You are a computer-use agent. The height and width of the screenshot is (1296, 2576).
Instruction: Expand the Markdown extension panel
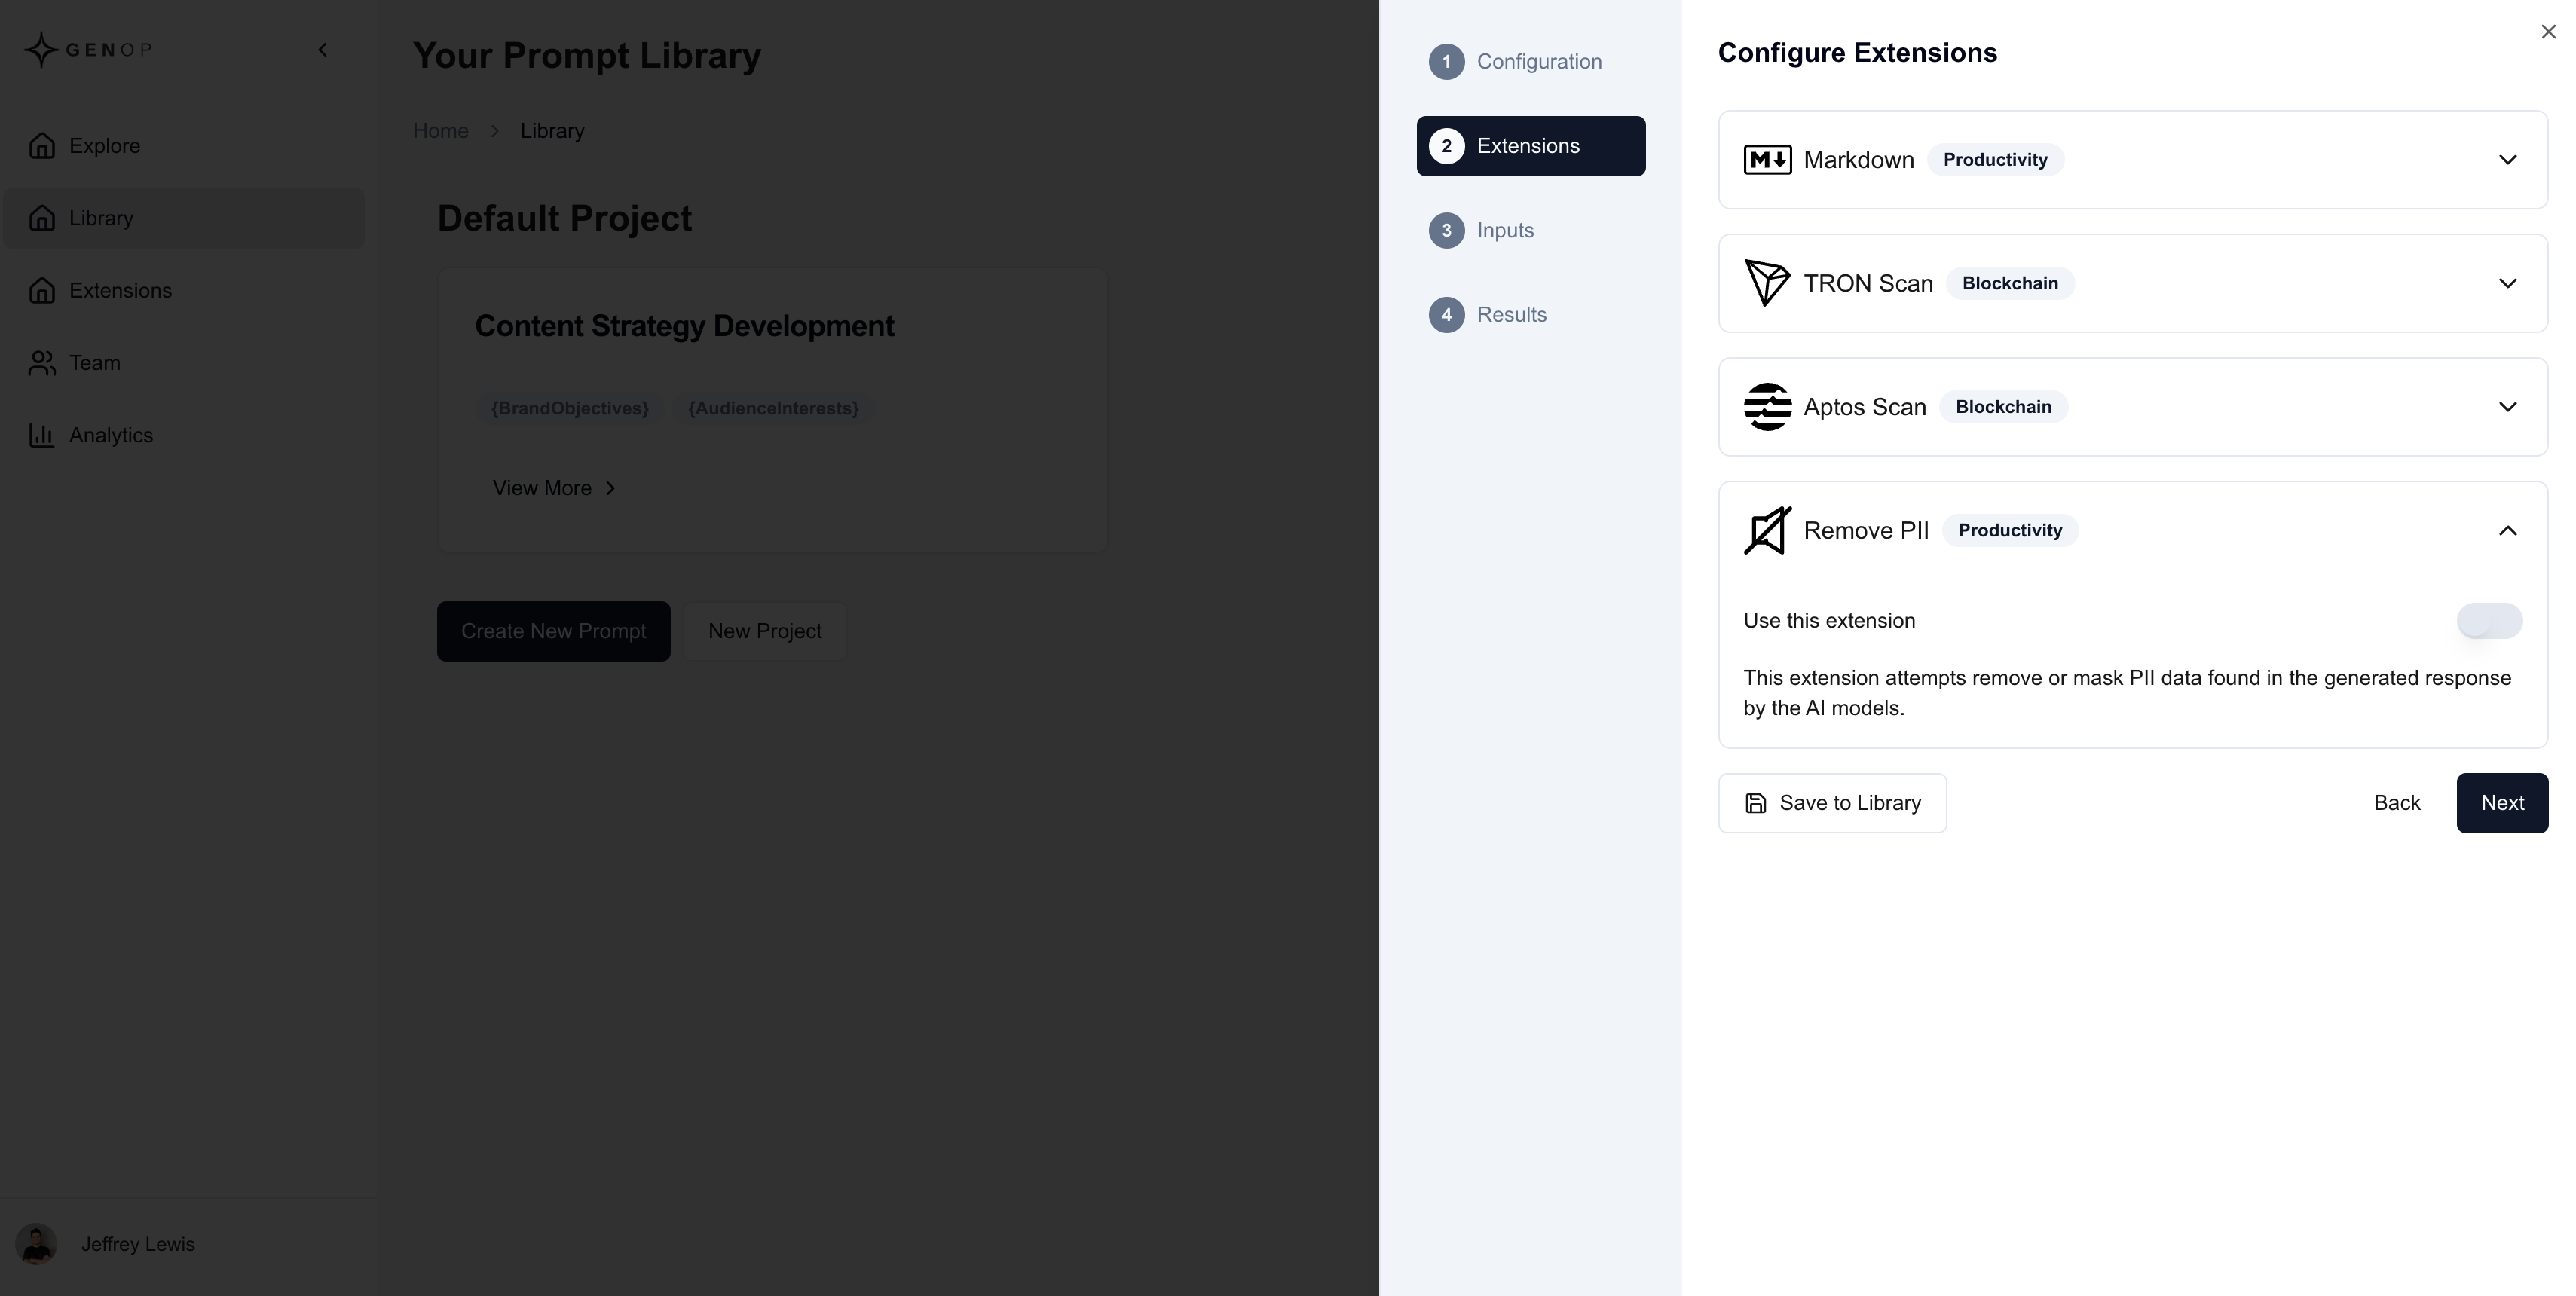click(x=2507, y=160)
